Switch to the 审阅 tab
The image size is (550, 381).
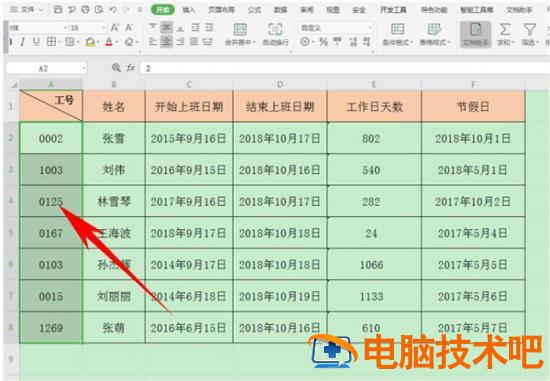pos(307,10)
